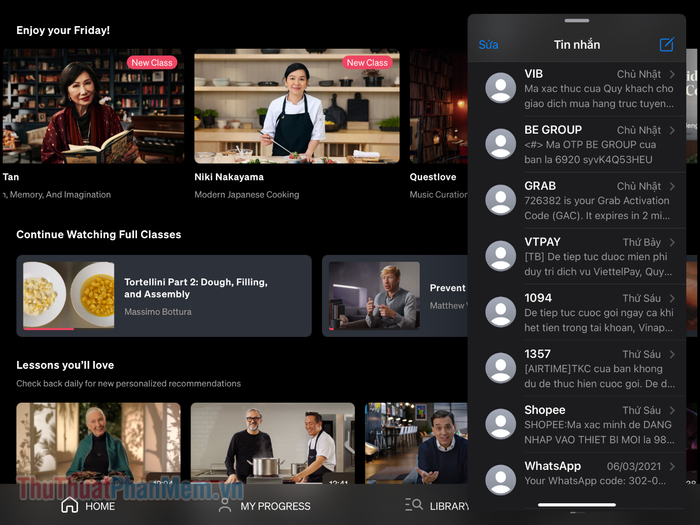Open the LIBRARY tab
The height and width of the screenshot is (525, 700).
(x=436, y=506)
